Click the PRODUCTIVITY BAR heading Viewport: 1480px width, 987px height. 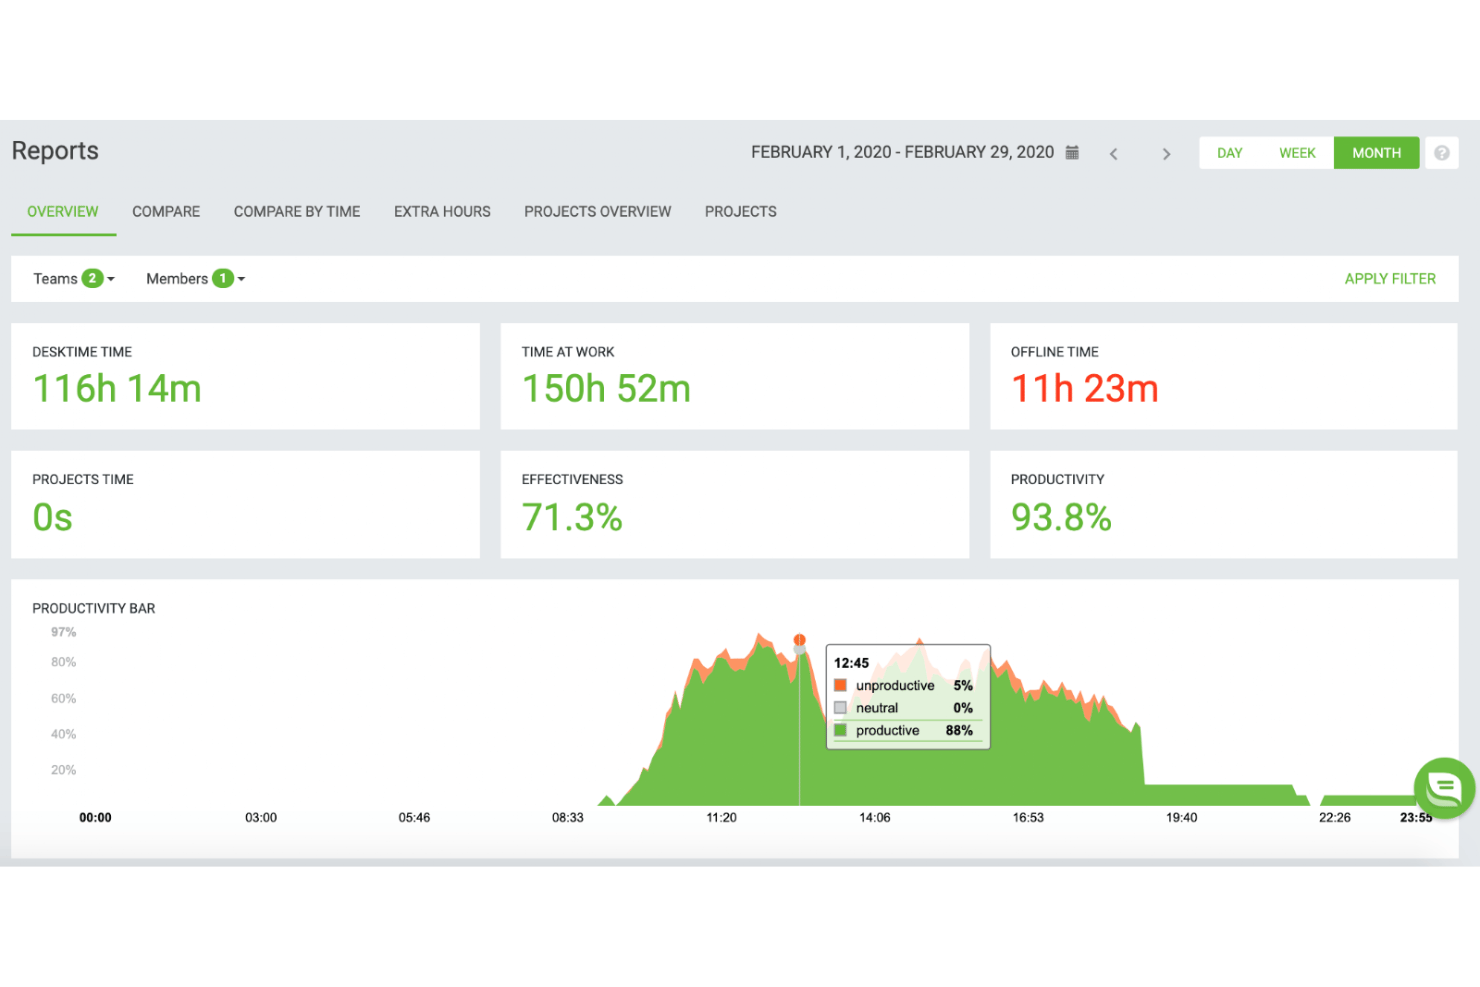click(94, 608)
